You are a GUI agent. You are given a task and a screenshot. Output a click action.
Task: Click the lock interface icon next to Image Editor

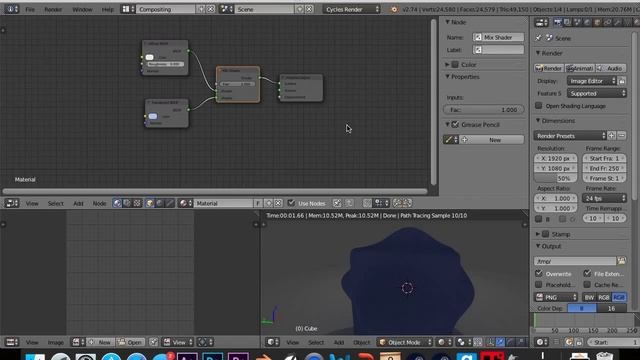622,81
